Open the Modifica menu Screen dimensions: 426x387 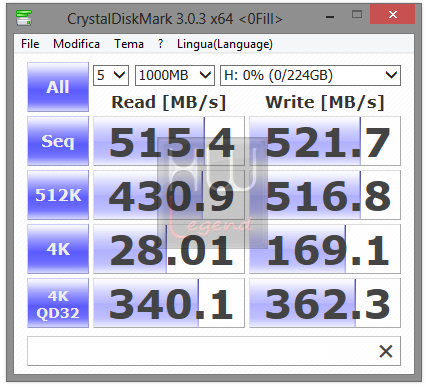(76, 44)
